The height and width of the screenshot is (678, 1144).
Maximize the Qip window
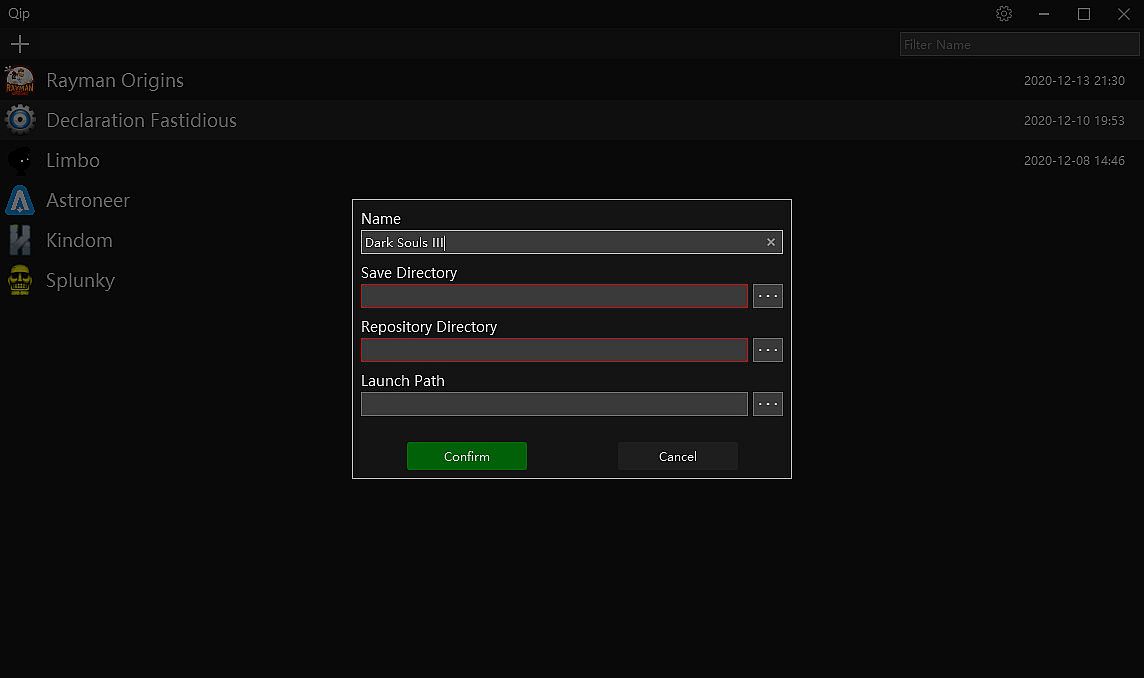pos(1084,14)
